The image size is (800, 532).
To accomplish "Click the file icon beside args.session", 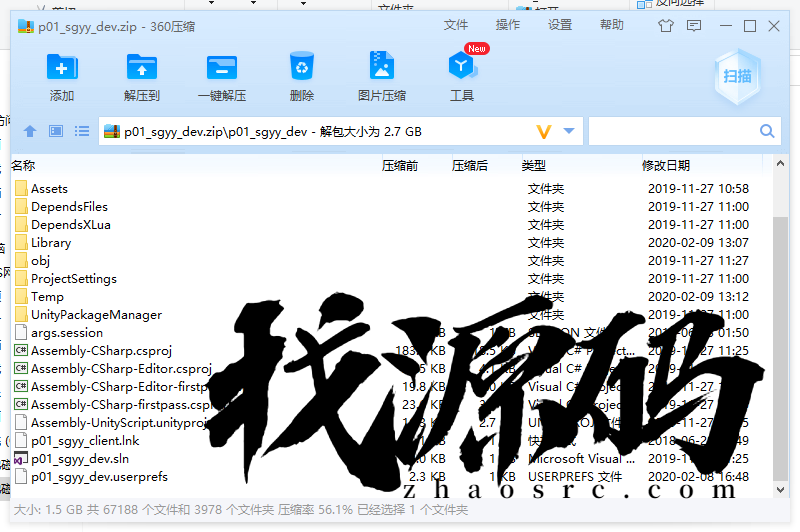I will pyautogui.click(x=21, y=333).
